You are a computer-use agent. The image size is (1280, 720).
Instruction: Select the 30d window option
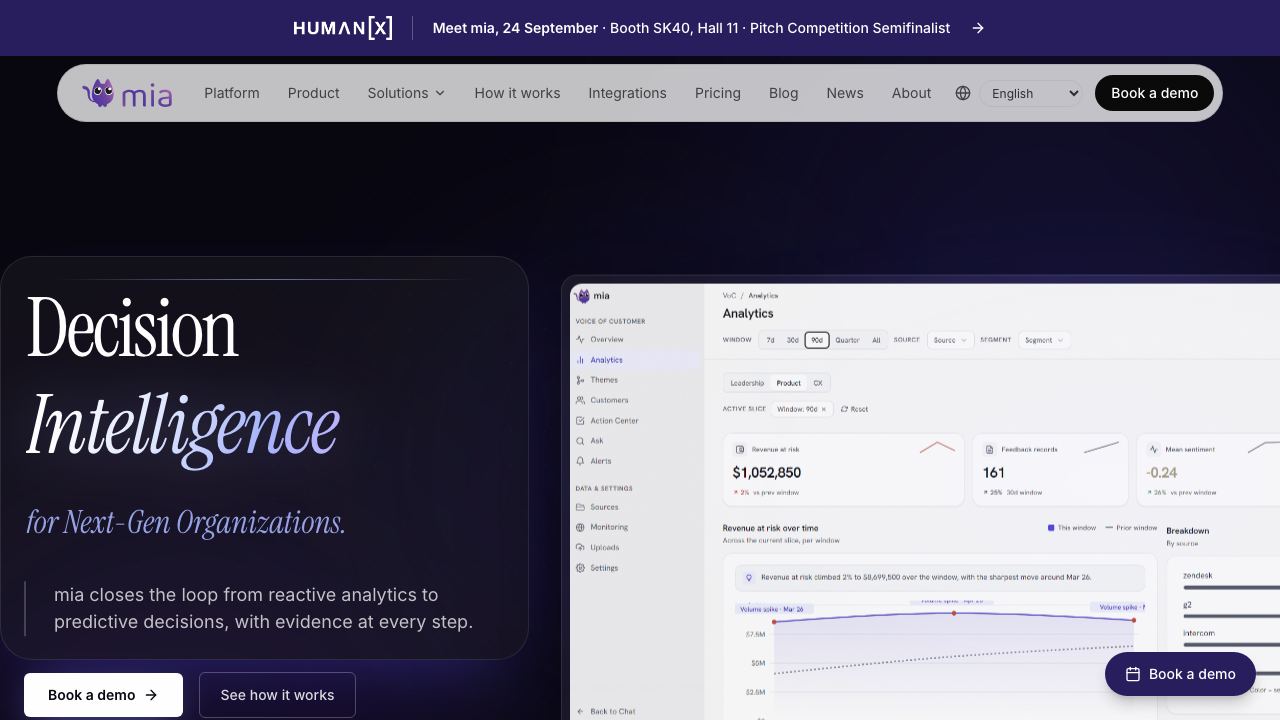[x=792, y=340]
